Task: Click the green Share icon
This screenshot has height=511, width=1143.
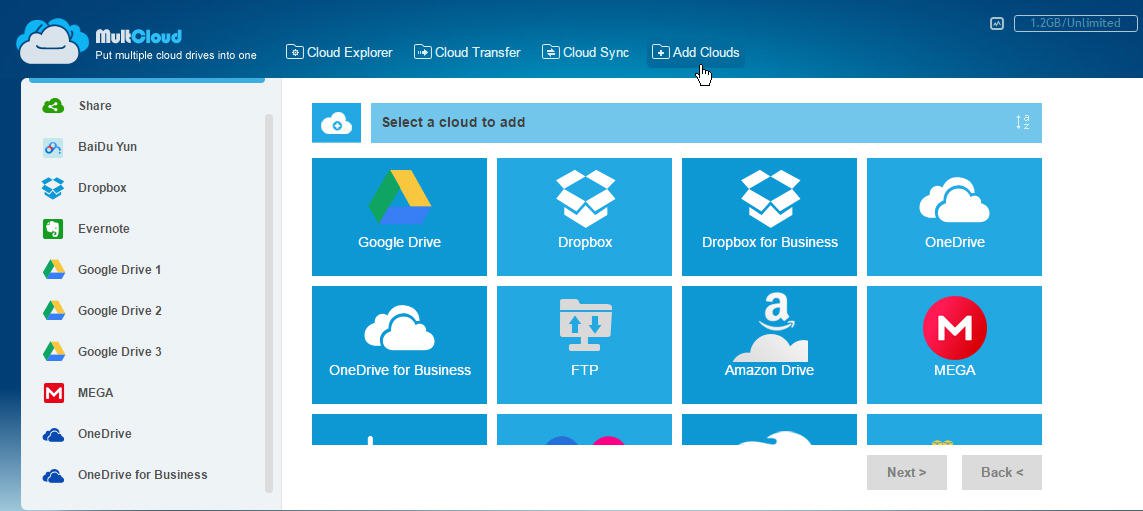Action: click(53, 106)
